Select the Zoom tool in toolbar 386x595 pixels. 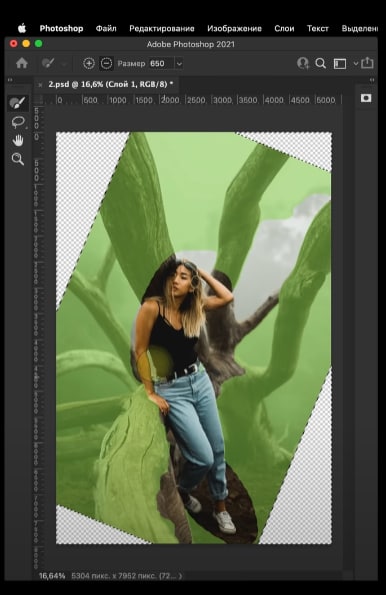[x=17, y=159]
